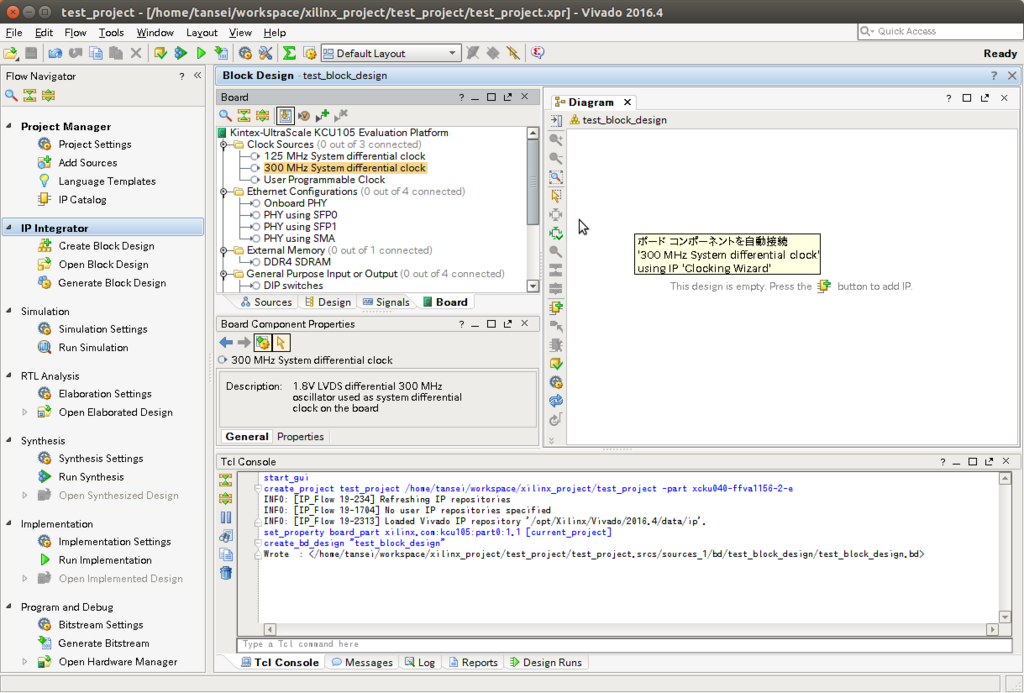Click Generate Bitstream in Flow Navigator
The width and height of the screenshot is (1024, 693).
tap(103, 643)
